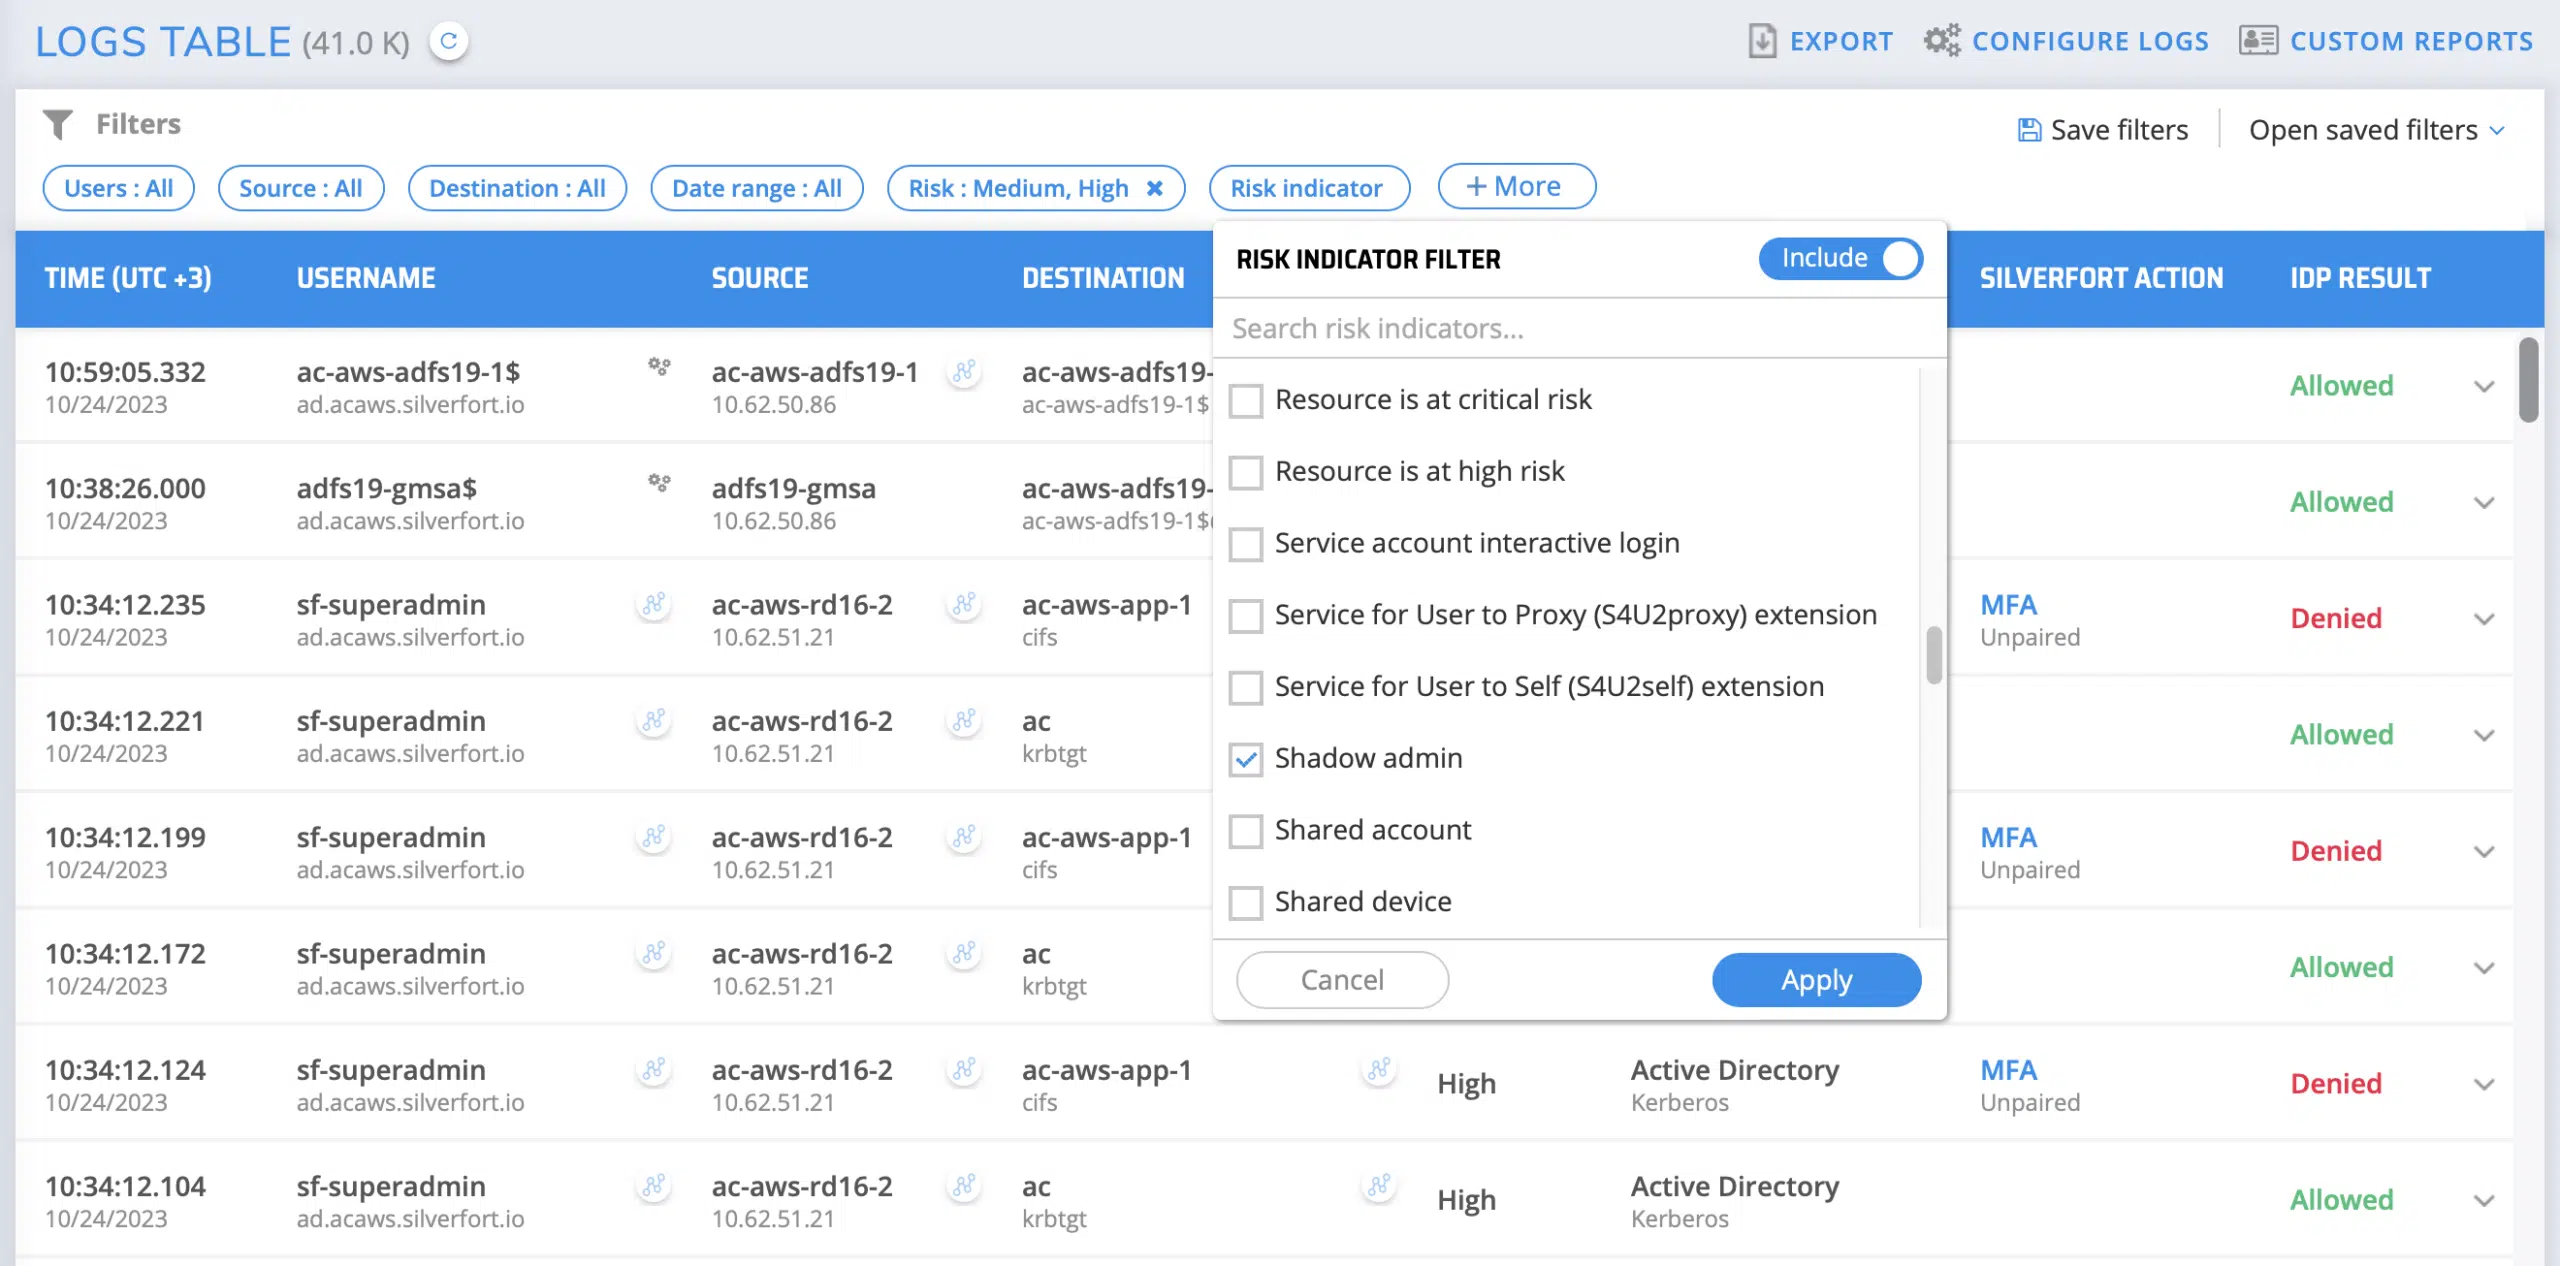Click the funnel Filters icon
The image size is (2560, 1266).
[58, 124]
